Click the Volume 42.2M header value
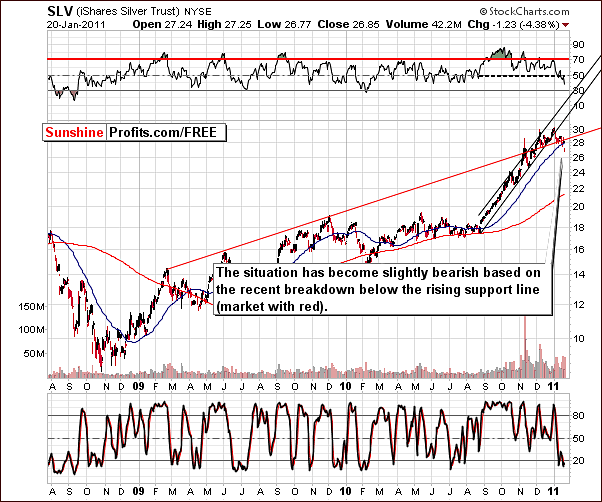This screenshot has width=602, height=502. click(424, 25)
